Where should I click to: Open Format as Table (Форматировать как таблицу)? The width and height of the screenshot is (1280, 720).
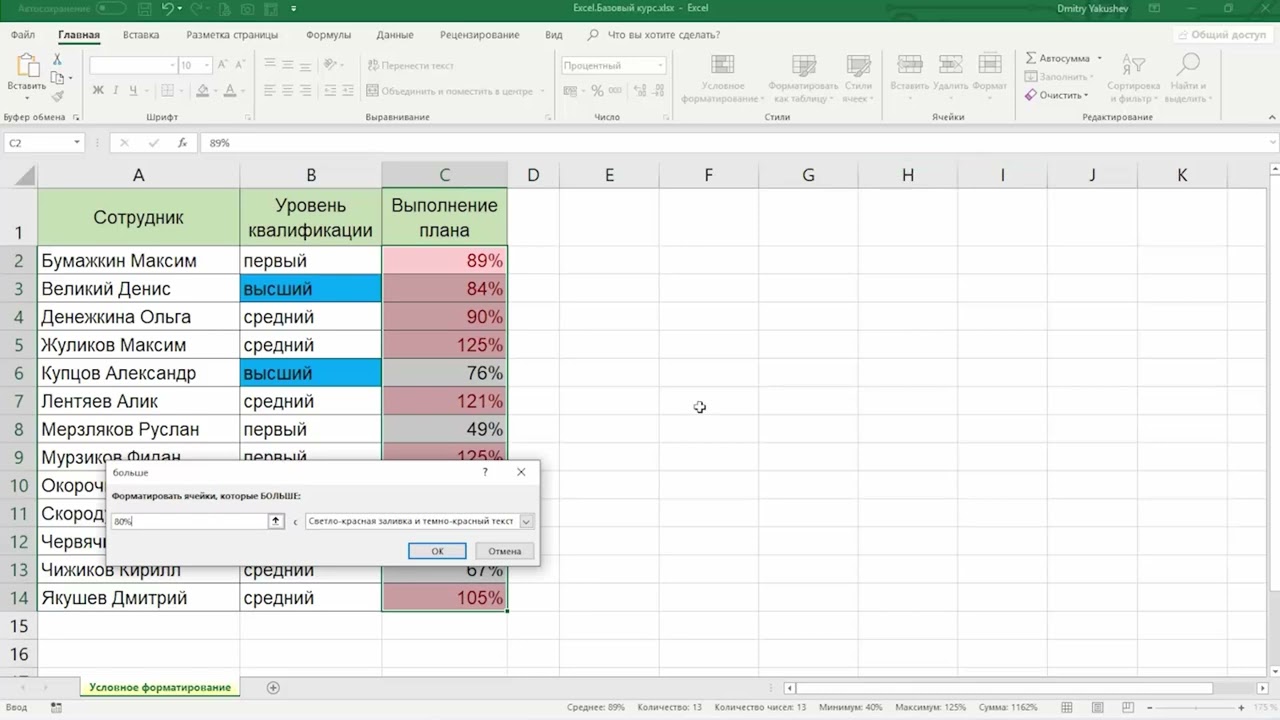(x=802, y=79)
